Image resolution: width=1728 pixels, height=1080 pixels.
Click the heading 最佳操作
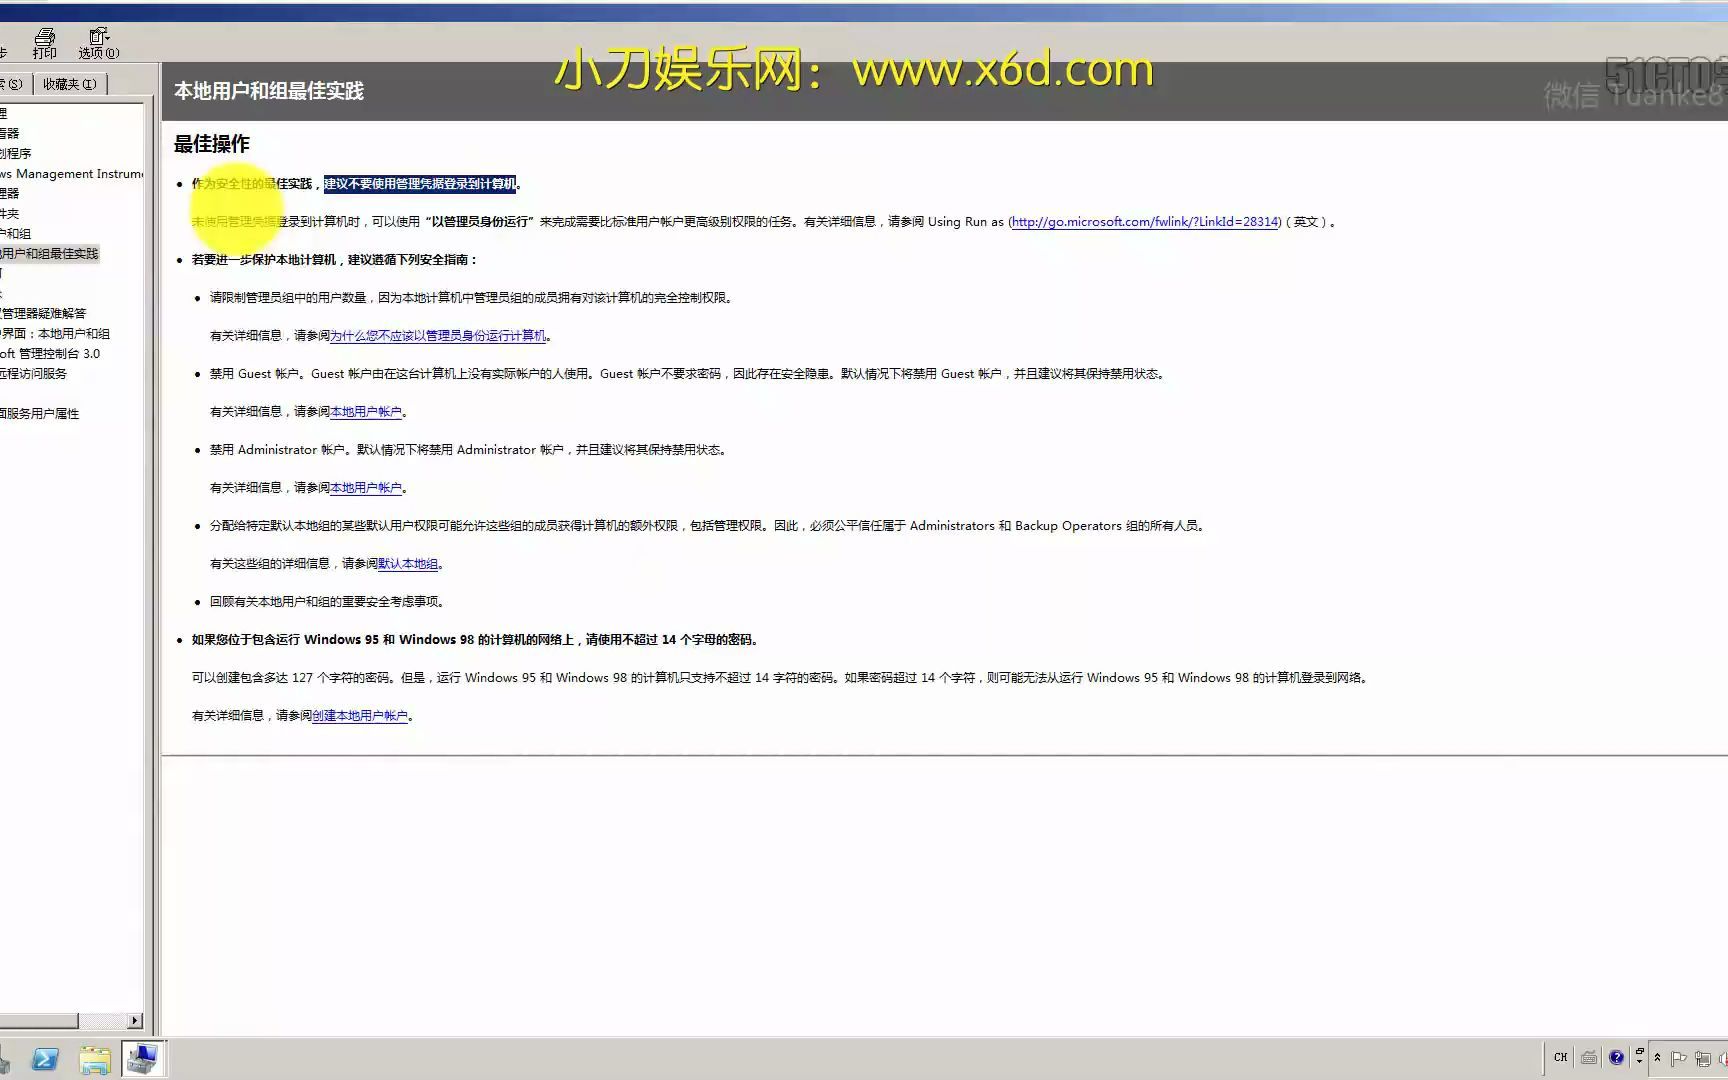tap(212, 144)
